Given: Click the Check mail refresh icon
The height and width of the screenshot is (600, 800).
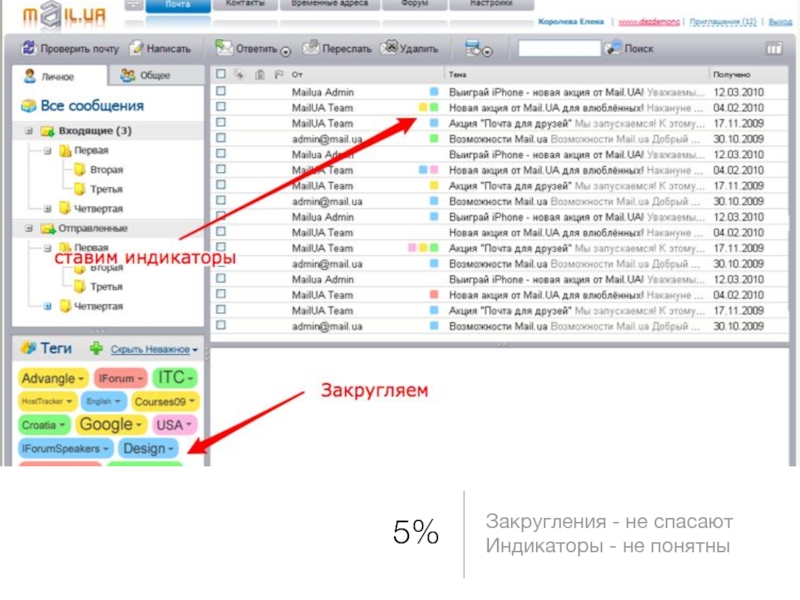Looking at the screenshot, I should [29, 48].
